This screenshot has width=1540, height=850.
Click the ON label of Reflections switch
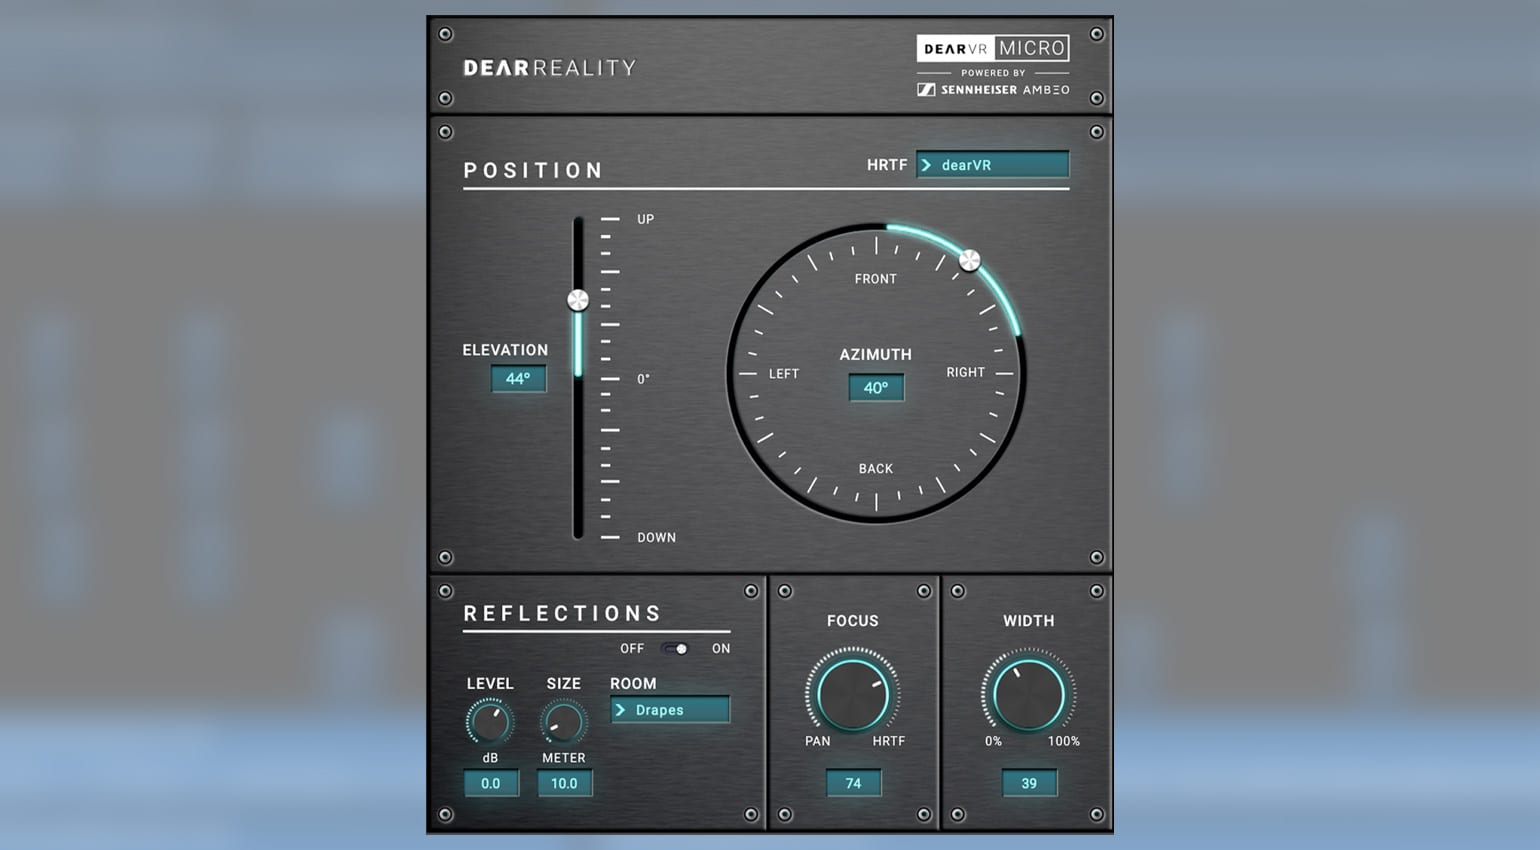721,649
